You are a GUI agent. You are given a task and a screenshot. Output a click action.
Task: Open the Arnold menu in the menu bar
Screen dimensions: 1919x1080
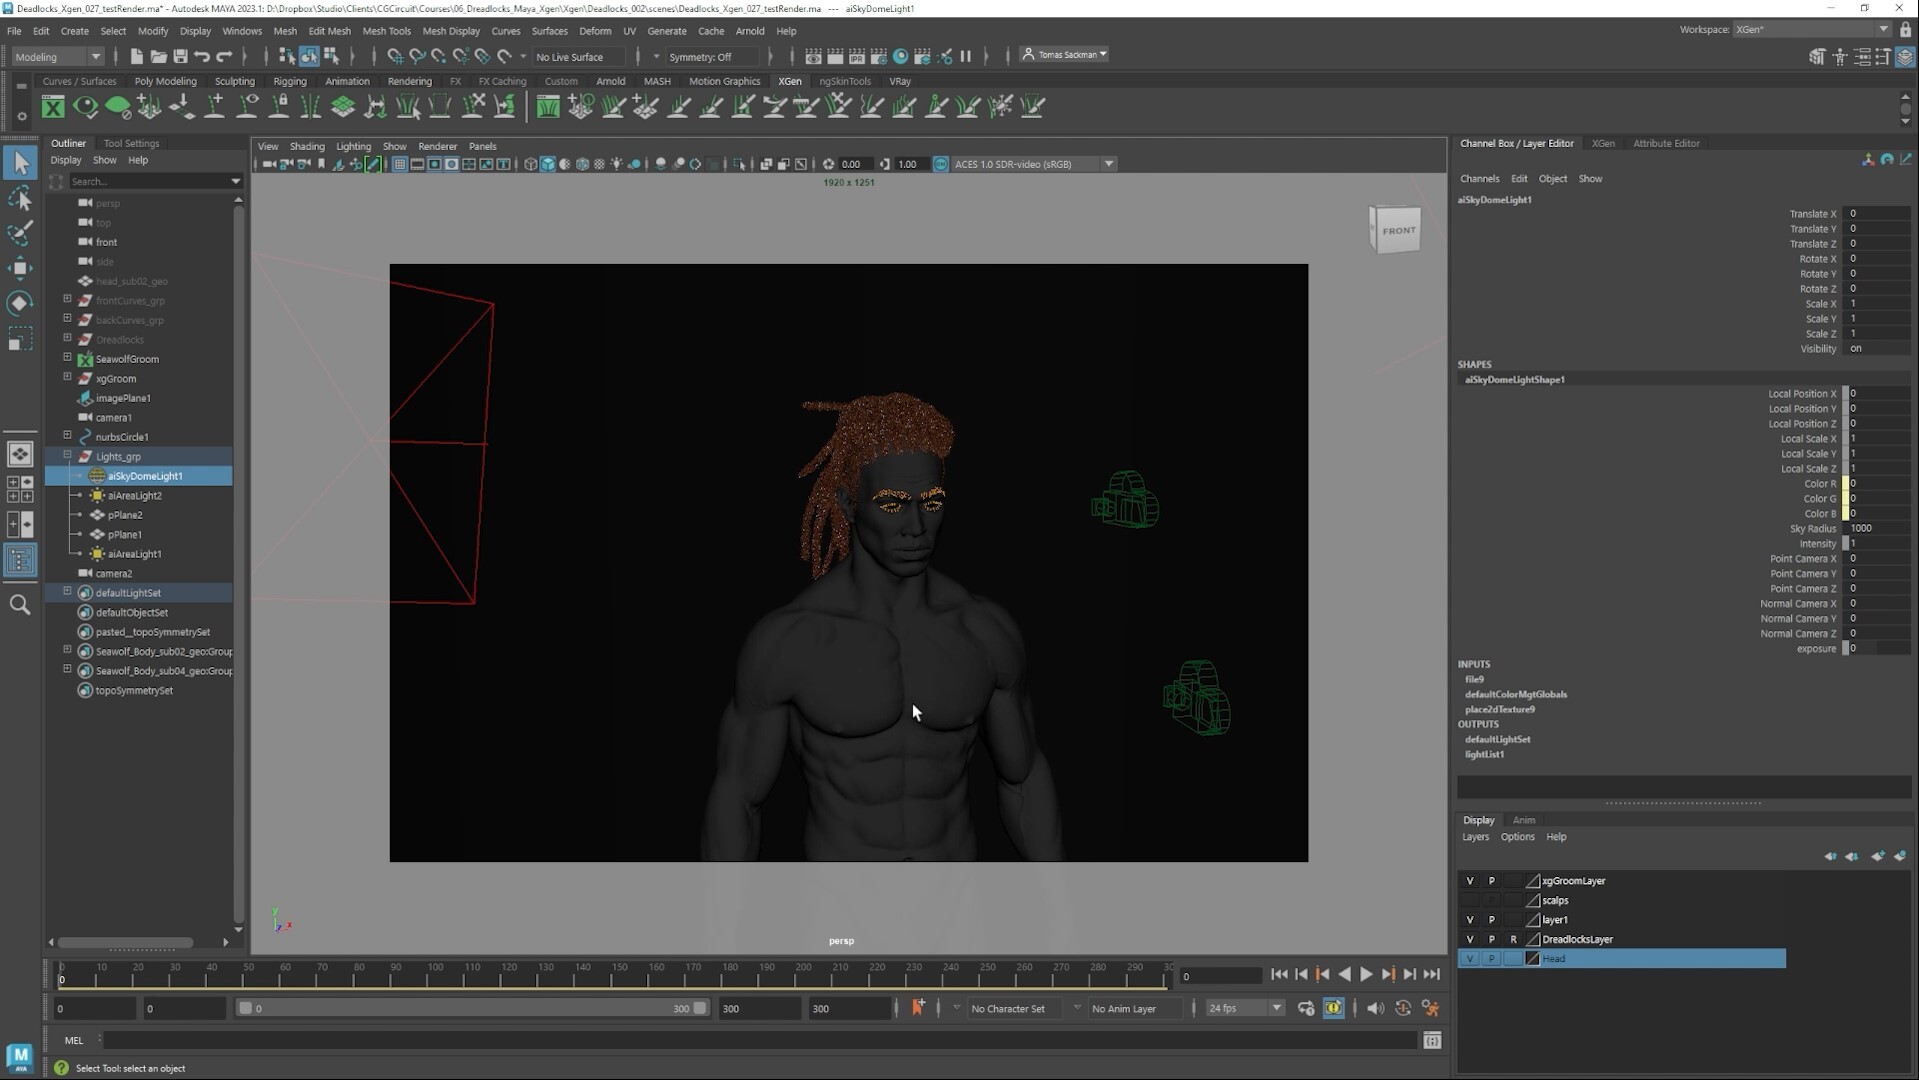click(750, 31)
